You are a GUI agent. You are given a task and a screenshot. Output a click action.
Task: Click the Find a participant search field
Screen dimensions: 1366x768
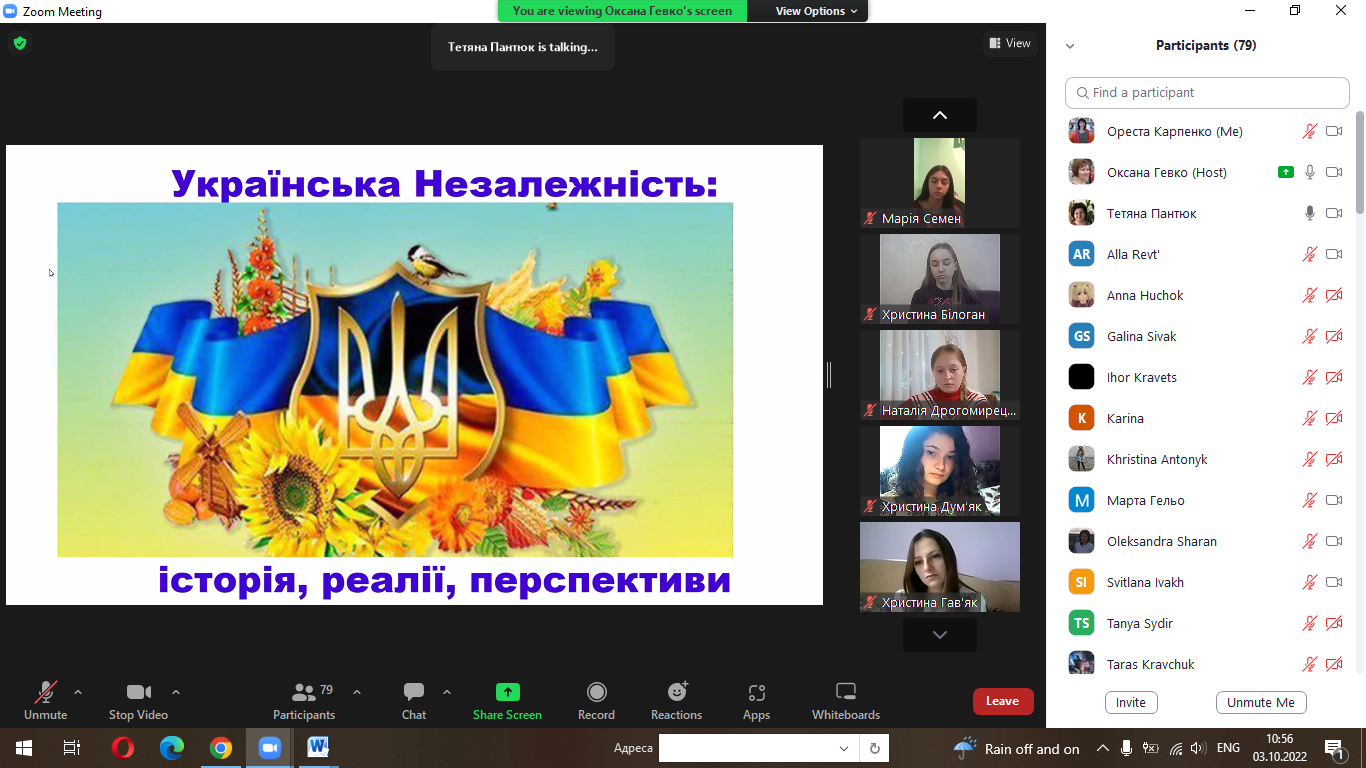pyautogui.click(x=1207, y=93)
